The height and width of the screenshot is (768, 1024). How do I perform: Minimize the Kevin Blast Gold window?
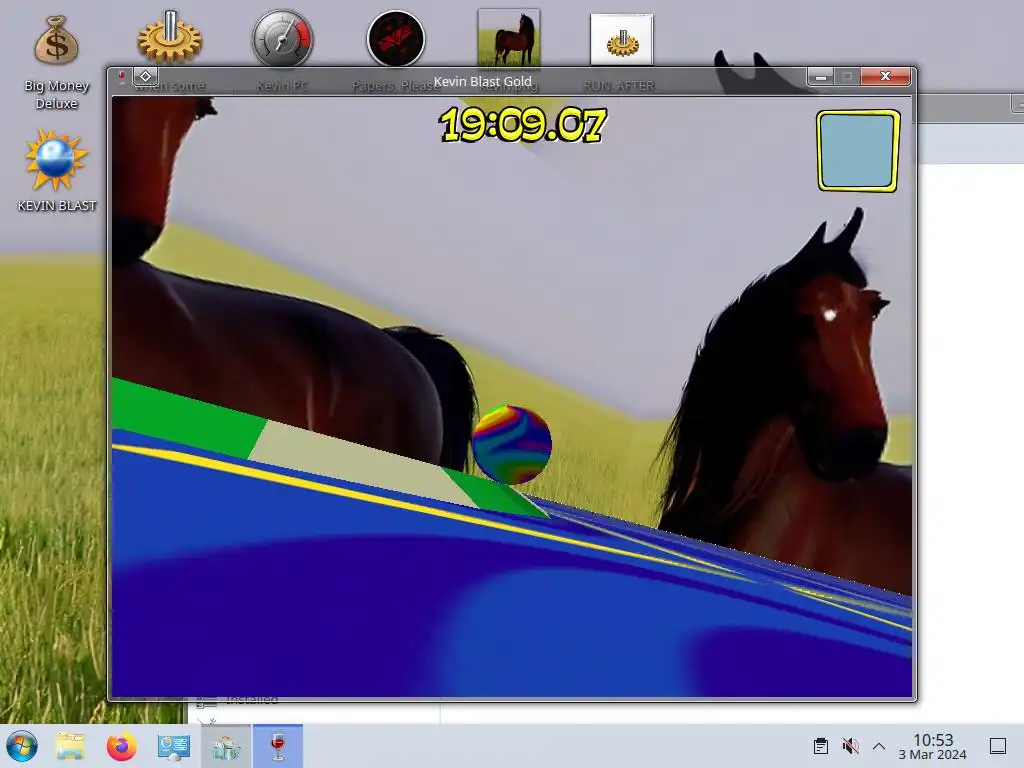(821, 77)
